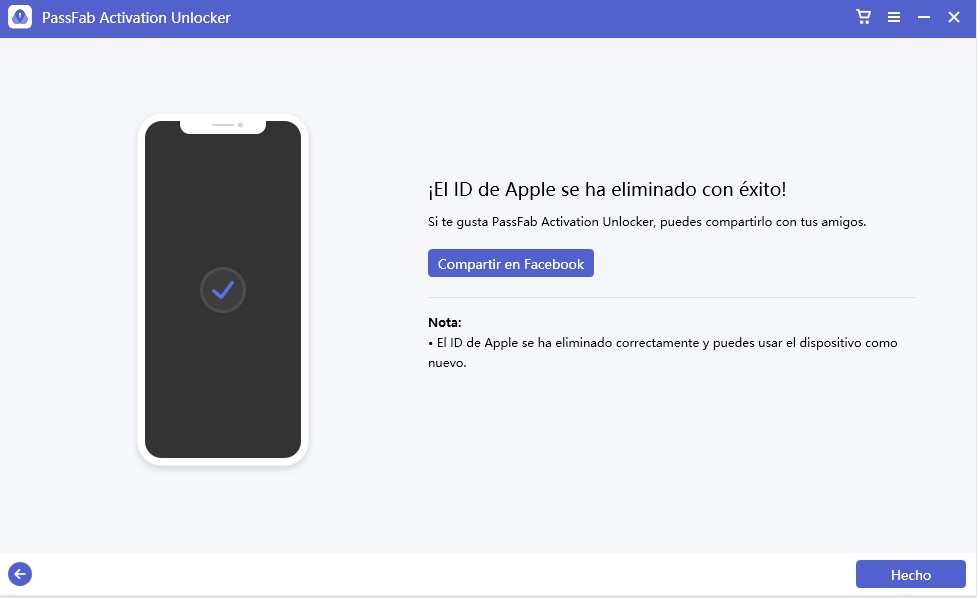Share PassFab Activation Unlocker on Facebook
Viewport: 977px width, 598px height.
[x=510, y=263]
